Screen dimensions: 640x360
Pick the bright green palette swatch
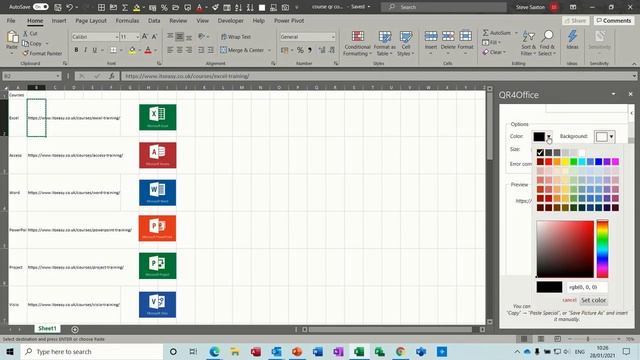coord(573,162)
